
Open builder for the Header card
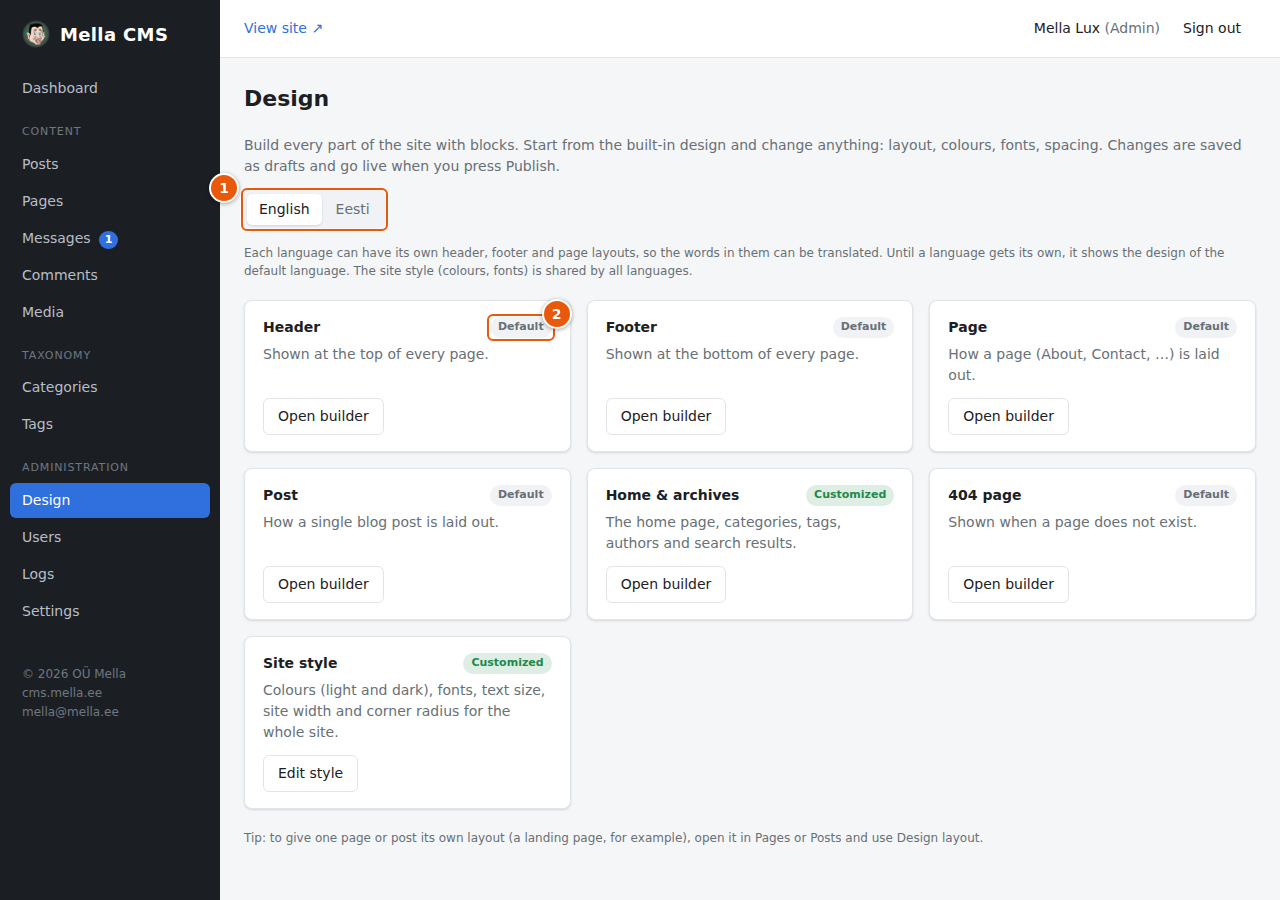(x=323, y=416)
